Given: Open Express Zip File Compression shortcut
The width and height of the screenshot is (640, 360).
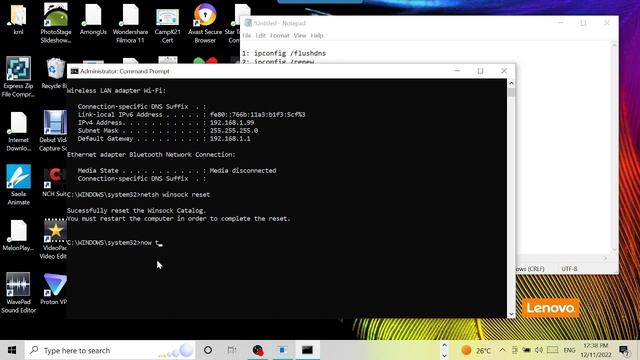Looking at the screenshot, I should coord(18,77).
